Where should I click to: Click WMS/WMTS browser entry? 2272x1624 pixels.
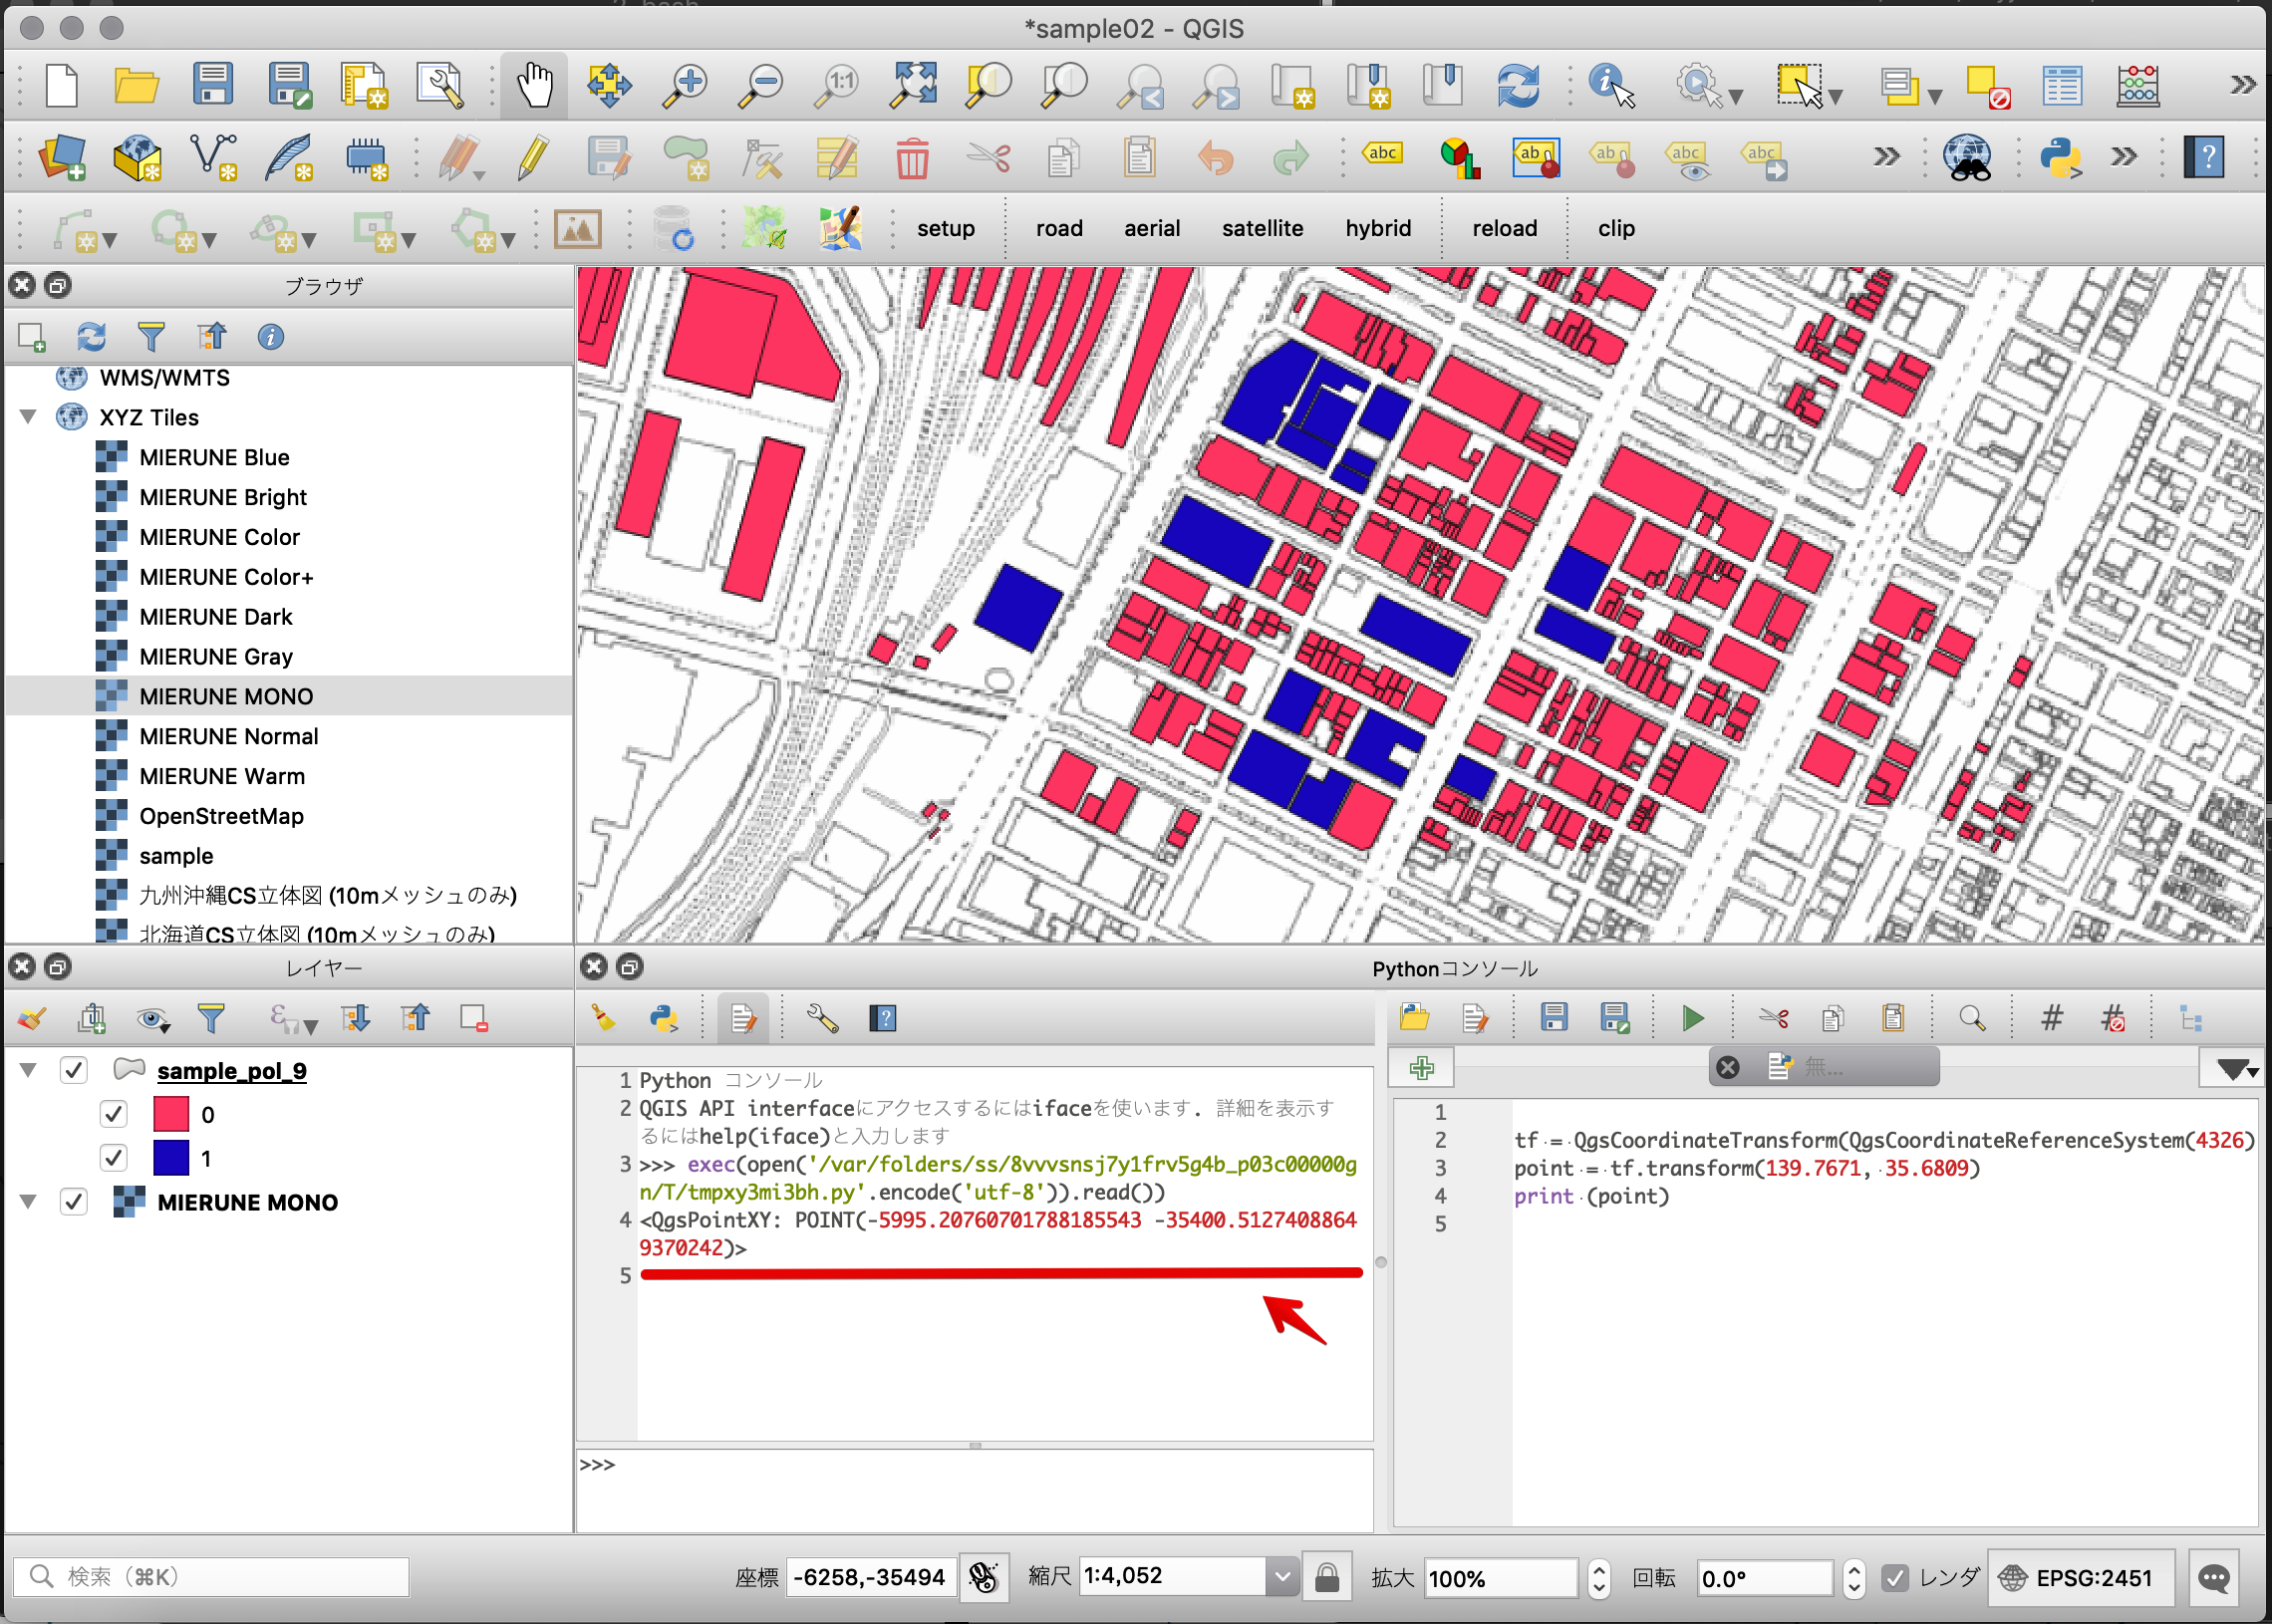[165, 378]
